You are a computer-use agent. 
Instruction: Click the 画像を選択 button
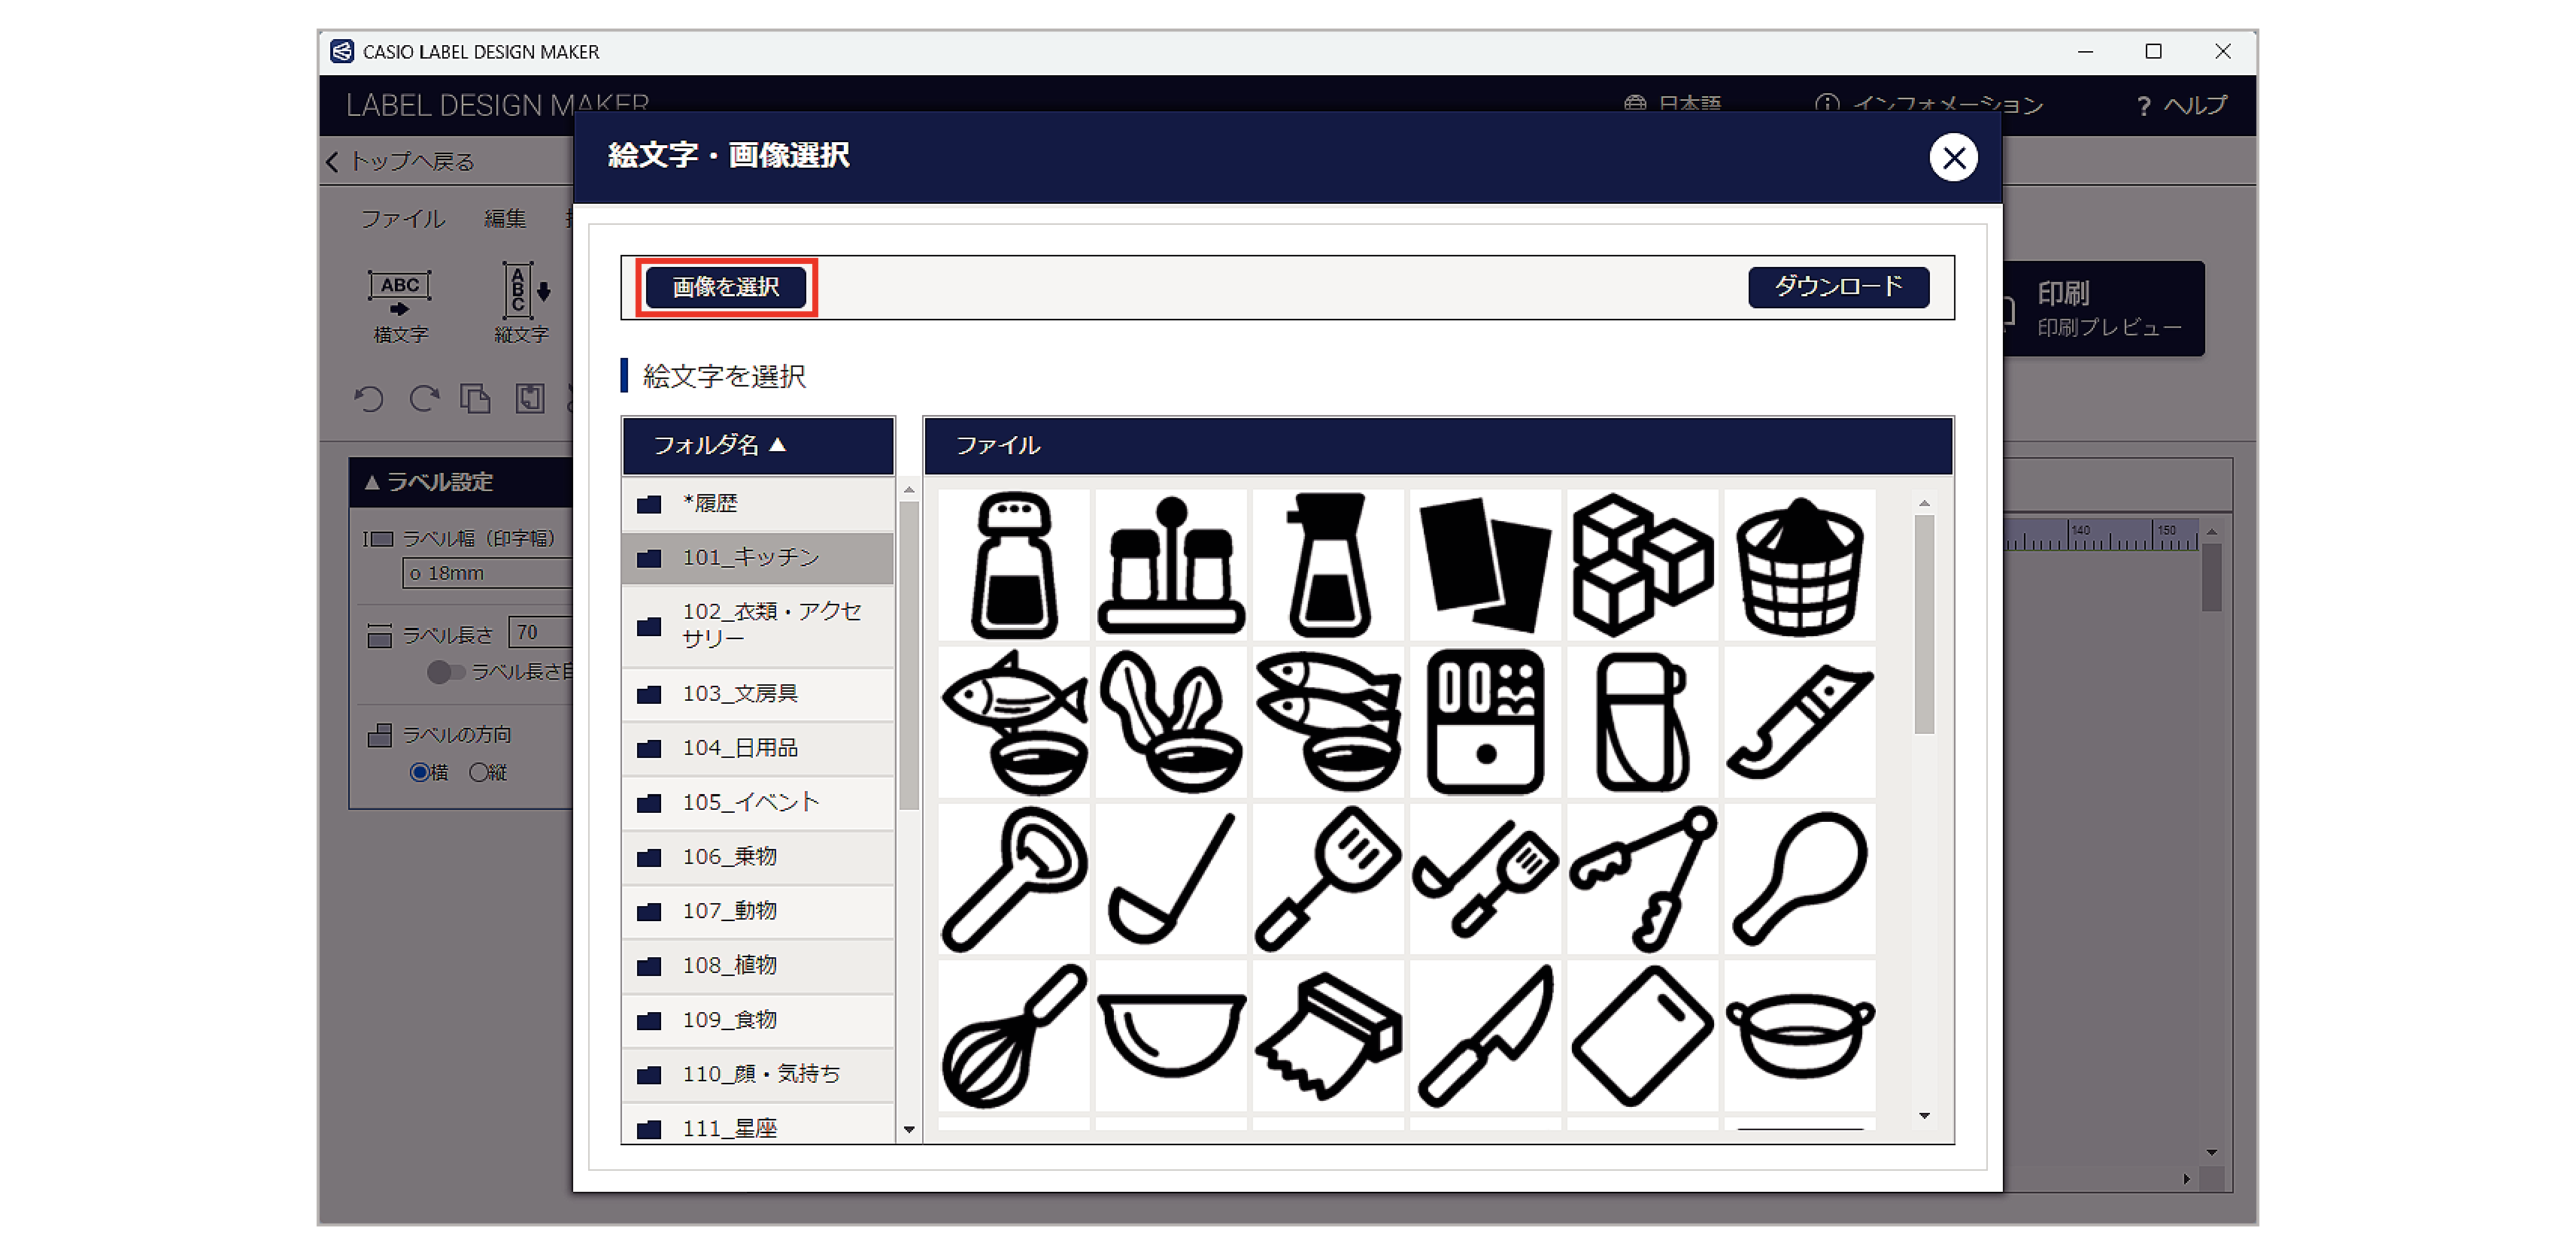point(725,287)
